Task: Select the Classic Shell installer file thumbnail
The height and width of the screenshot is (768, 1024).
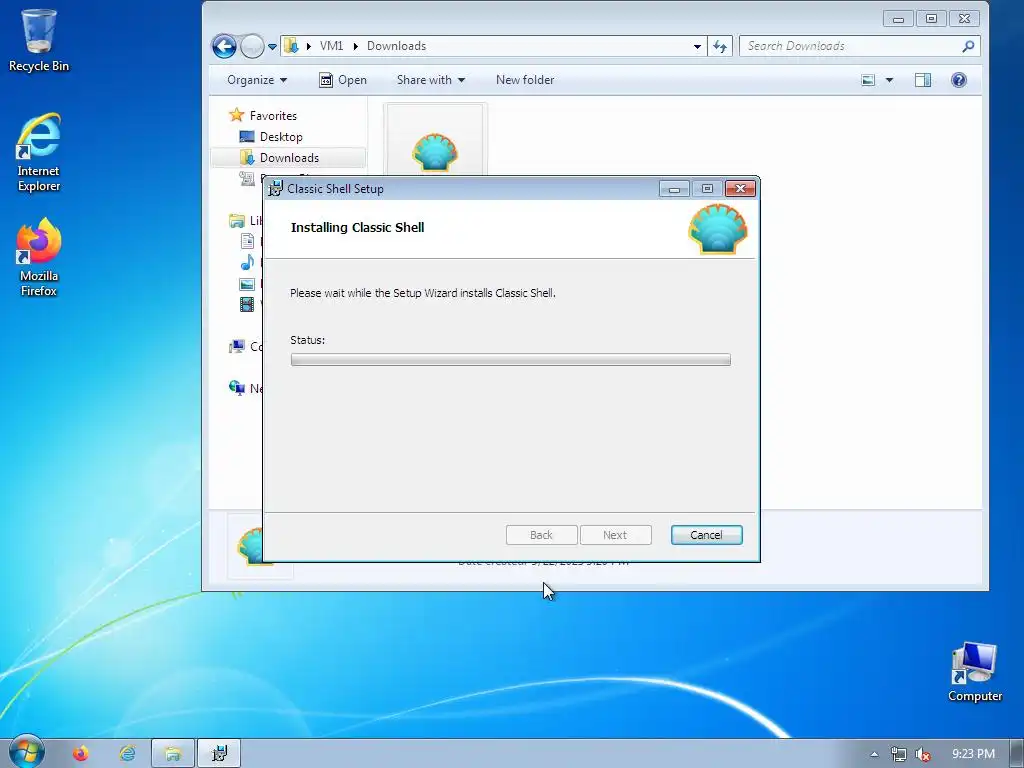Action: pyautogui.click(x=435, y=150)
